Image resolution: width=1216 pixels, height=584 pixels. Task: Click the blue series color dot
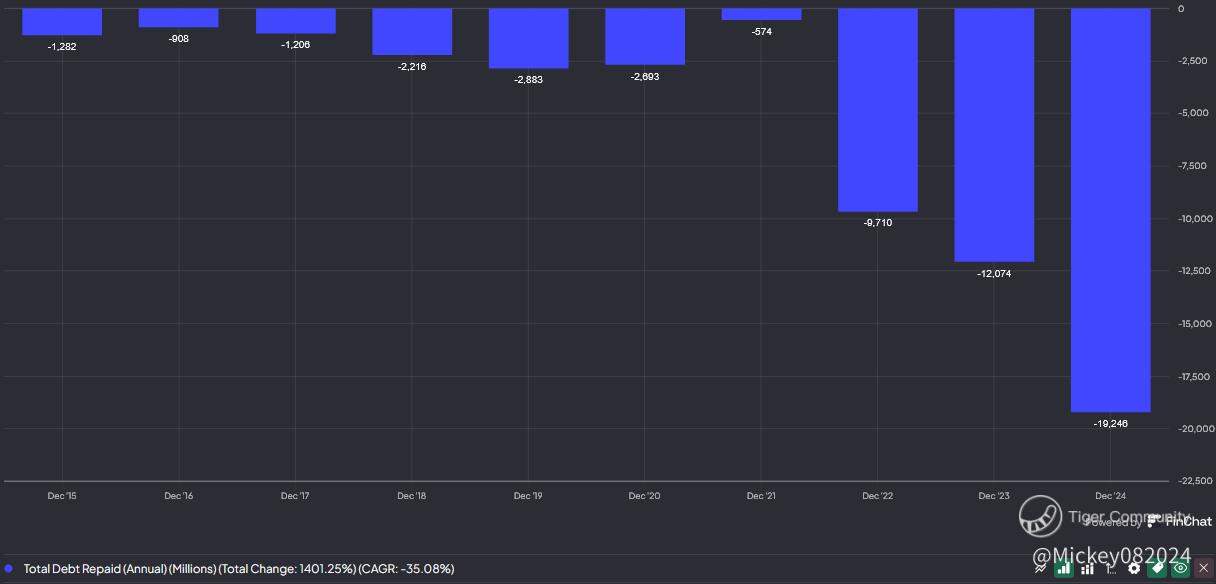pyautogui.click(x=9, y=568)
